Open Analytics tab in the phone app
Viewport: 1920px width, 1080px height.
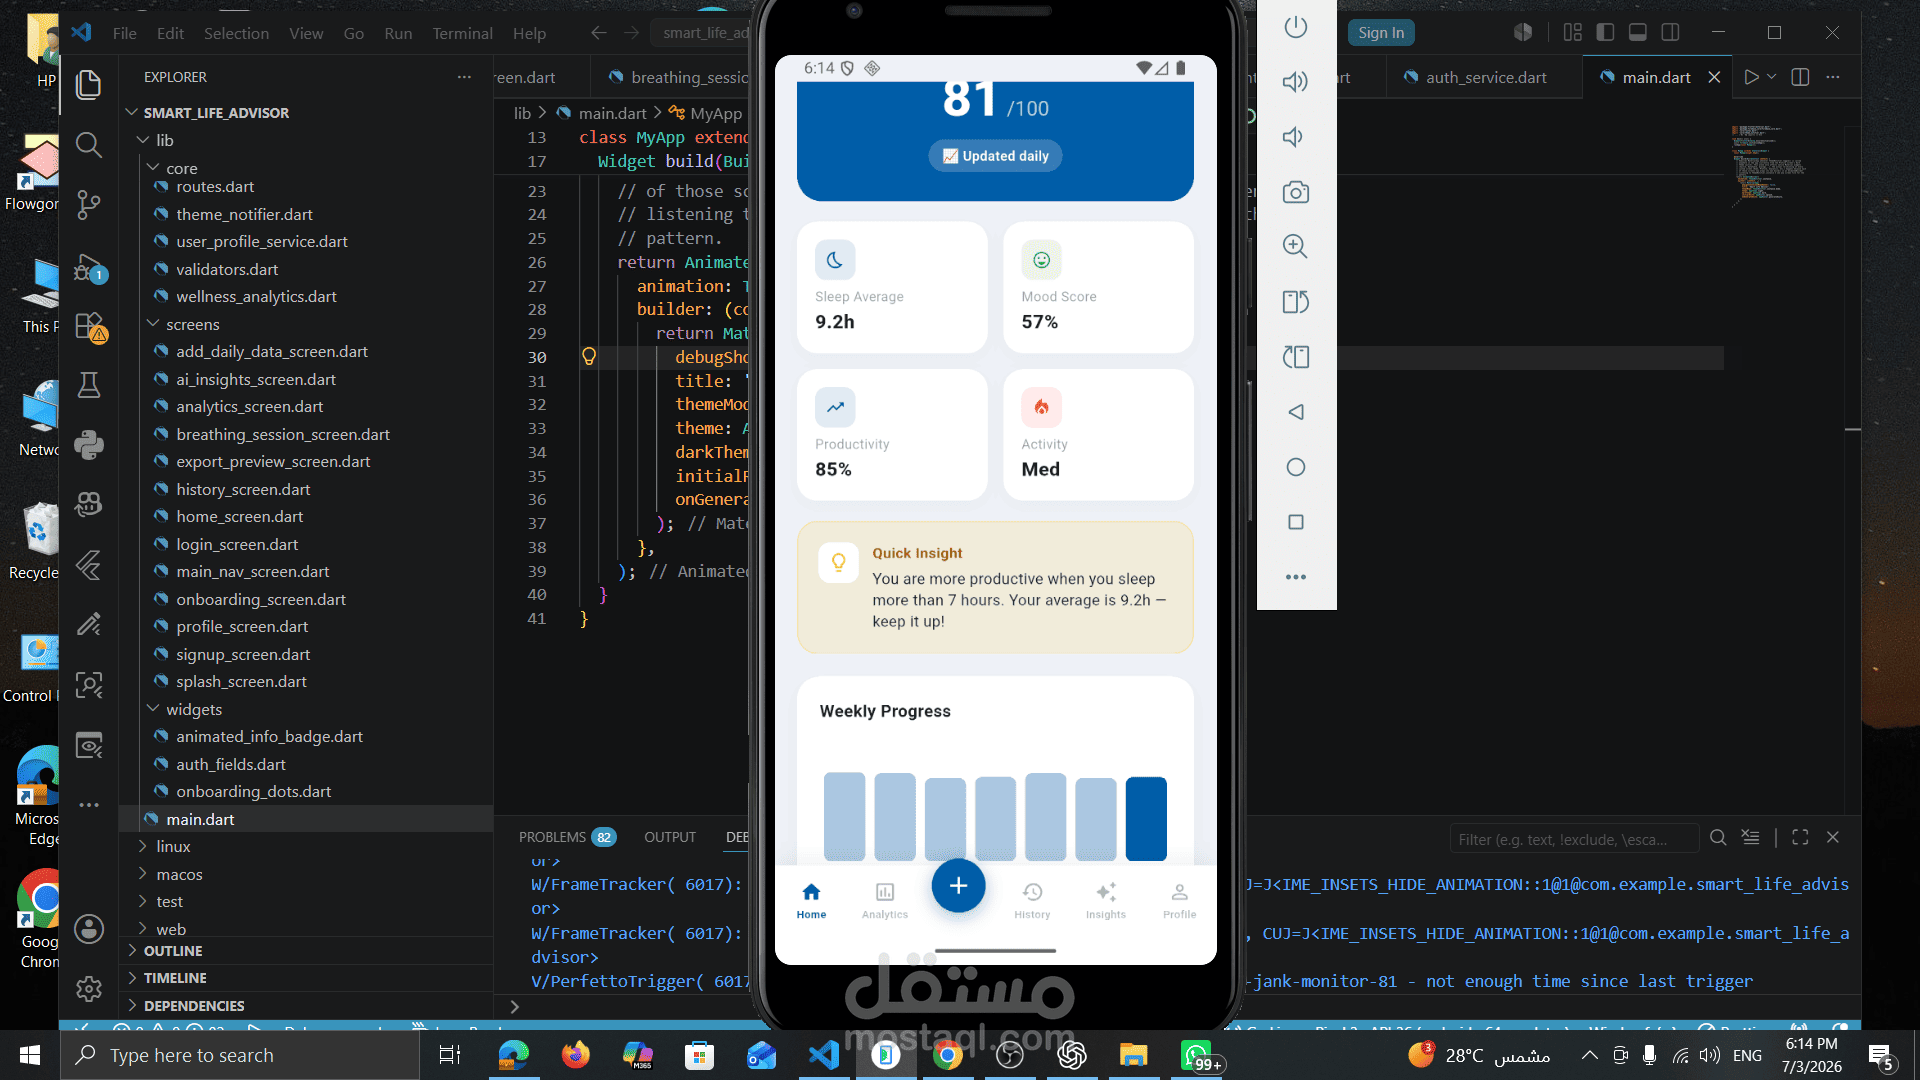tap(885, 899)
